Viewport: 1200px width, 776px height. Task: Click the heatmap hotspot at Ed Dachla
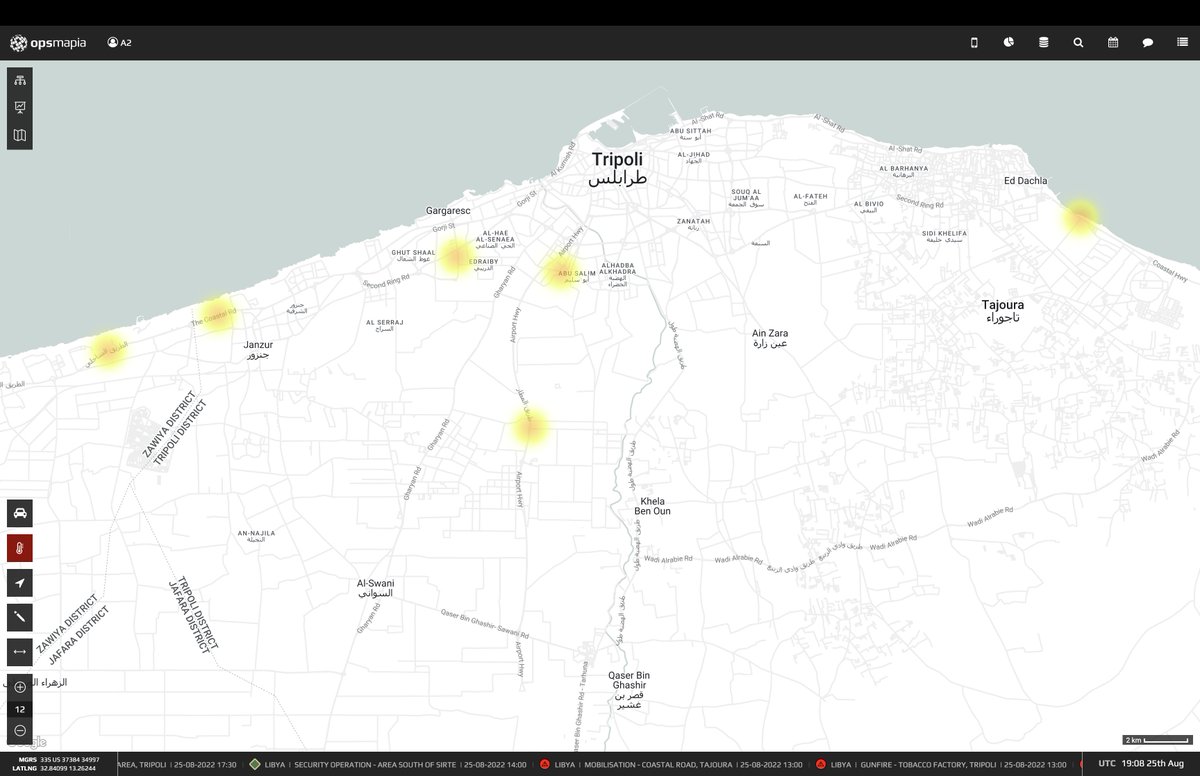(x=1081, y=217)
